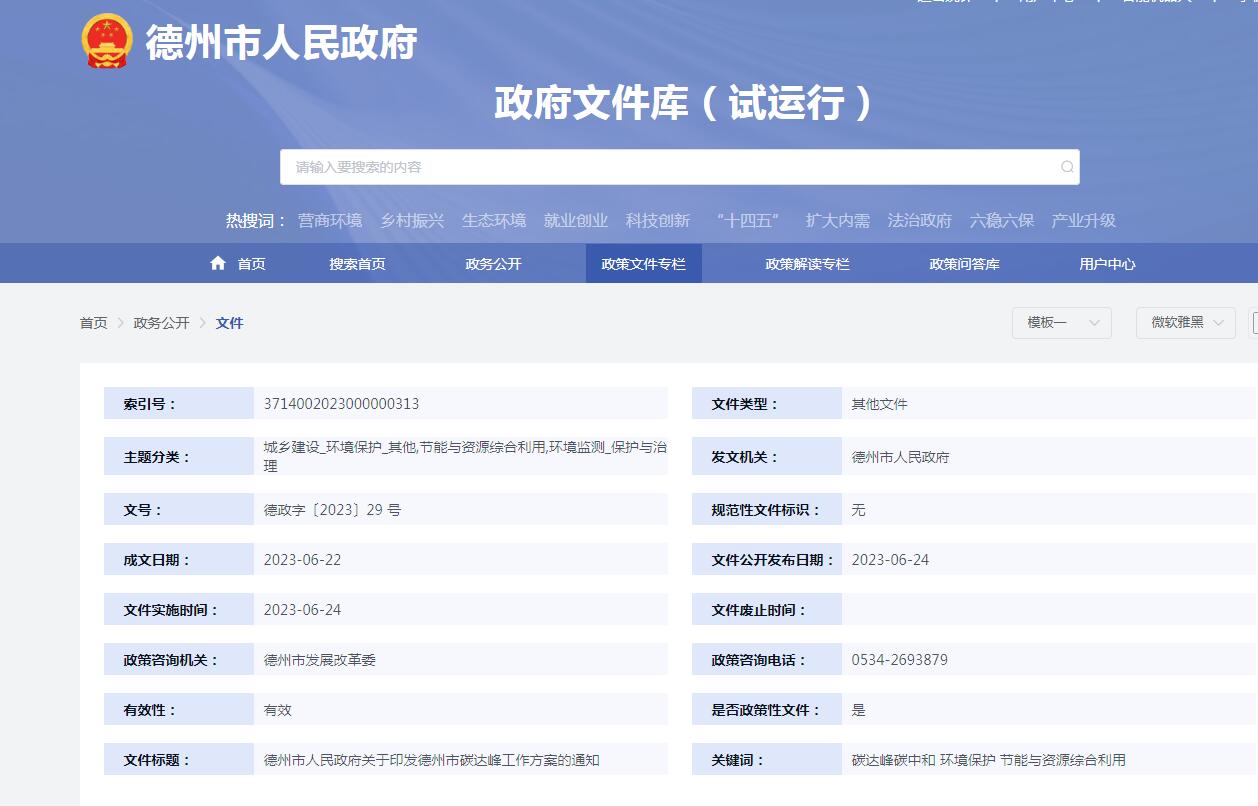1258x806 pixels.
Task: Go to 用户中心 from the navigation bar
Action: [x=1106, y=263]
